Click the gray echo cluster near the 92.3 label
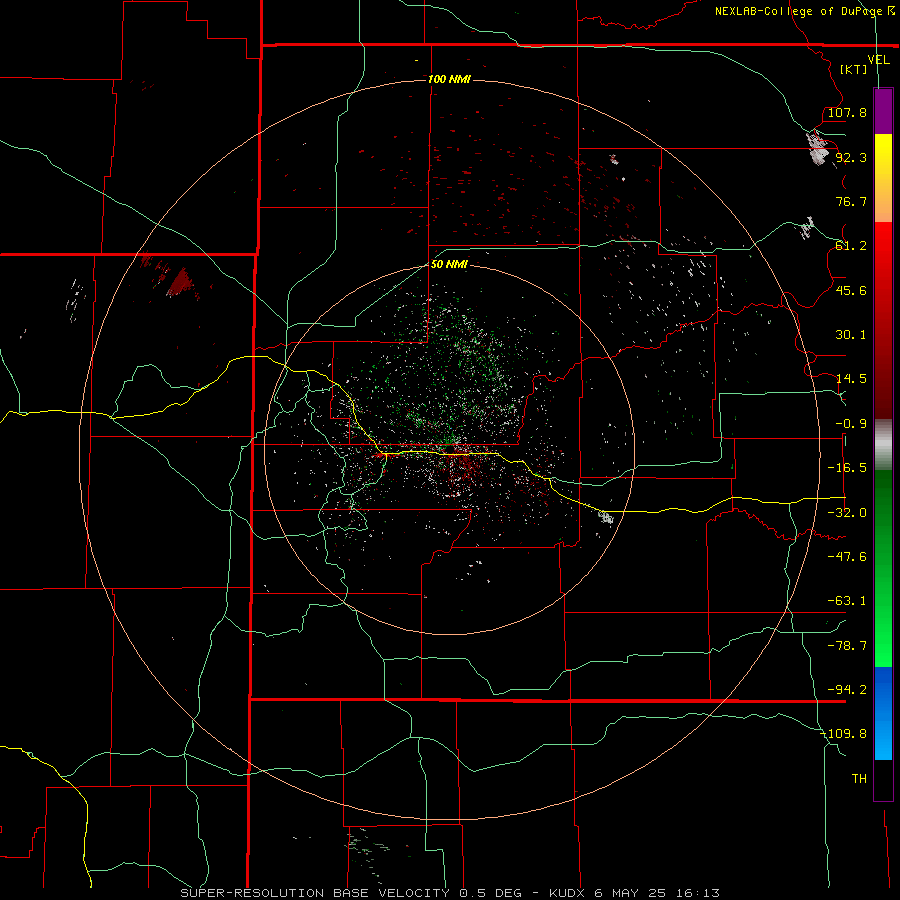This screenshot has width=900, height=900. click(818, 149)
